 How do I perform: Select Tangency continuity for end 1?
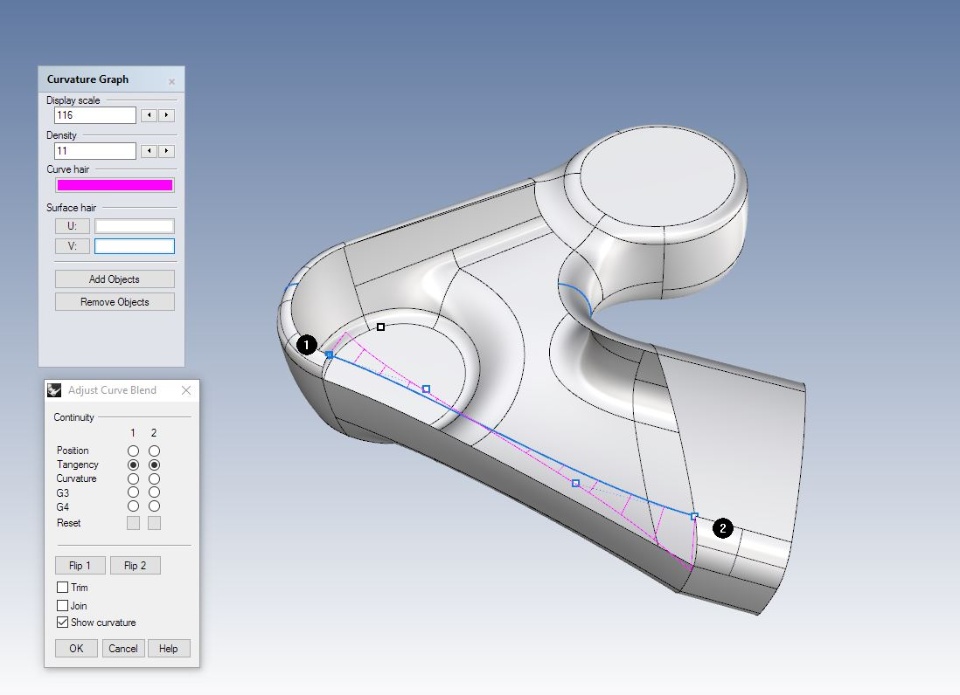(x=133, y=465)
